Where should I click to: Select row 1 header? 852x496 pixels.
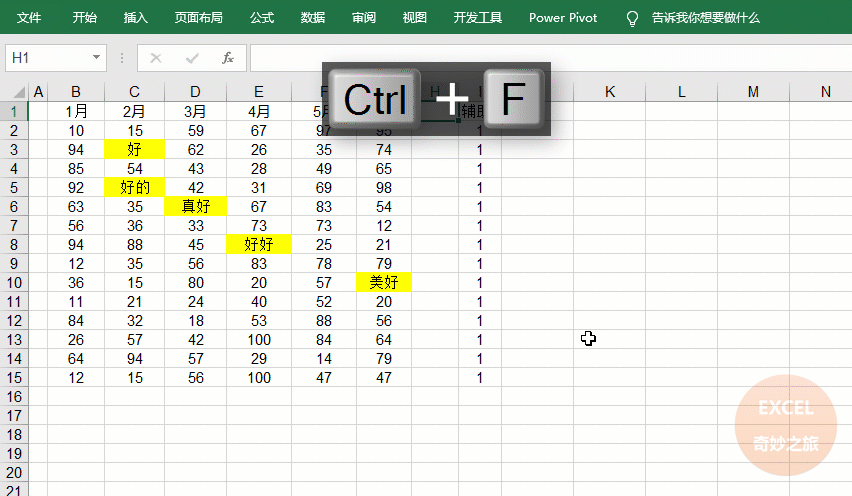pos(14,111)
